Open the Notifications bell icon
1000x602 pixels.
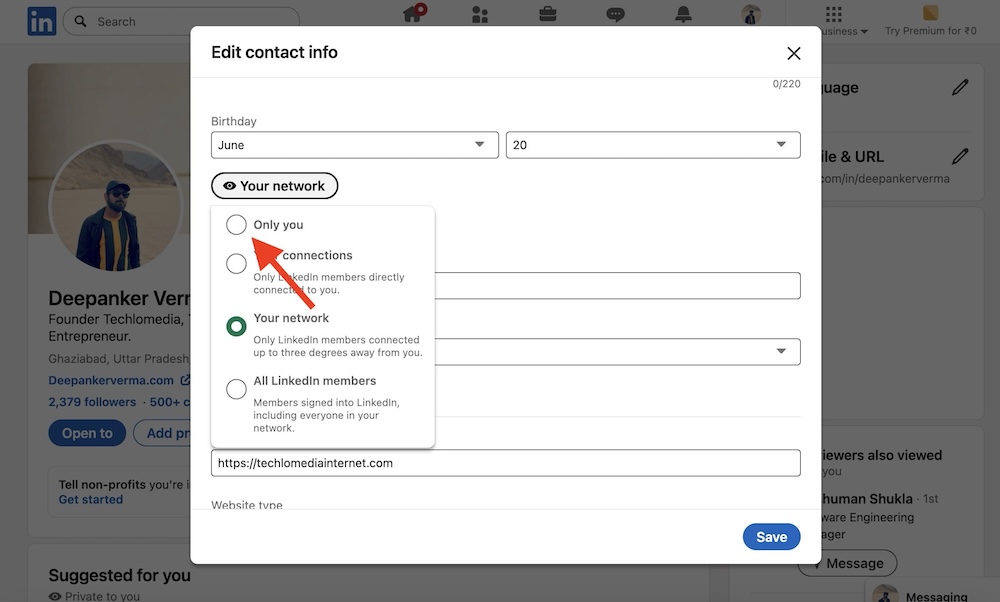coord(683,14)
